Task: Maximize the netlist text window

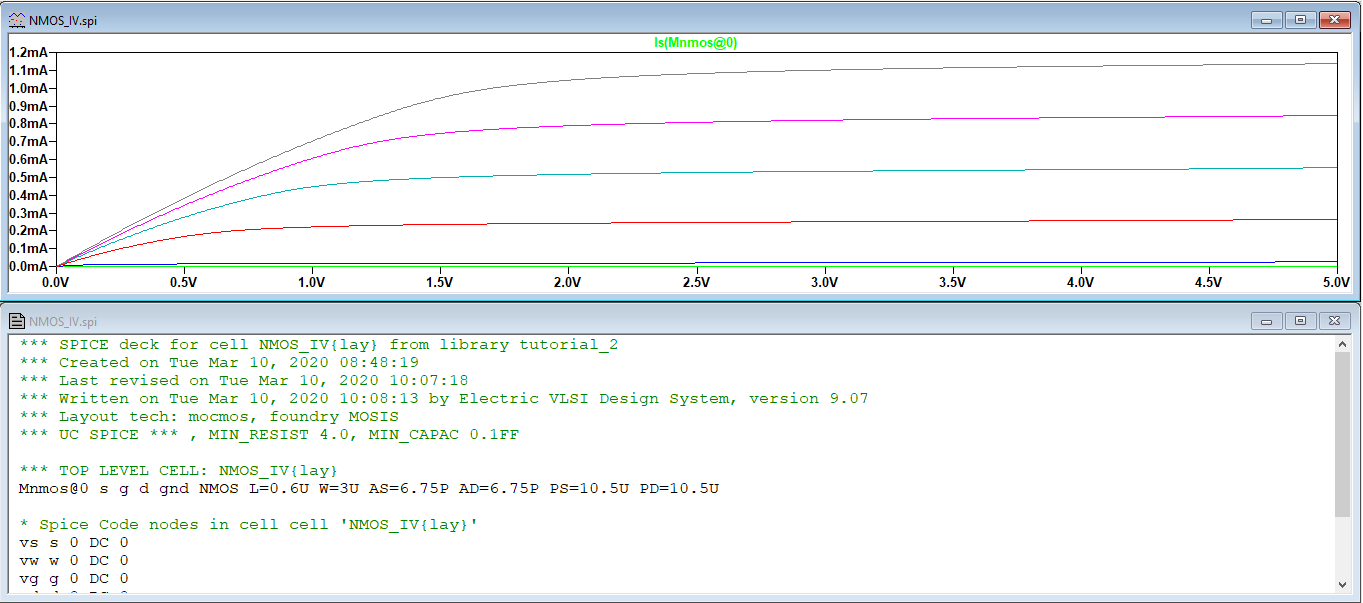Action: (x=1300, y=321)
